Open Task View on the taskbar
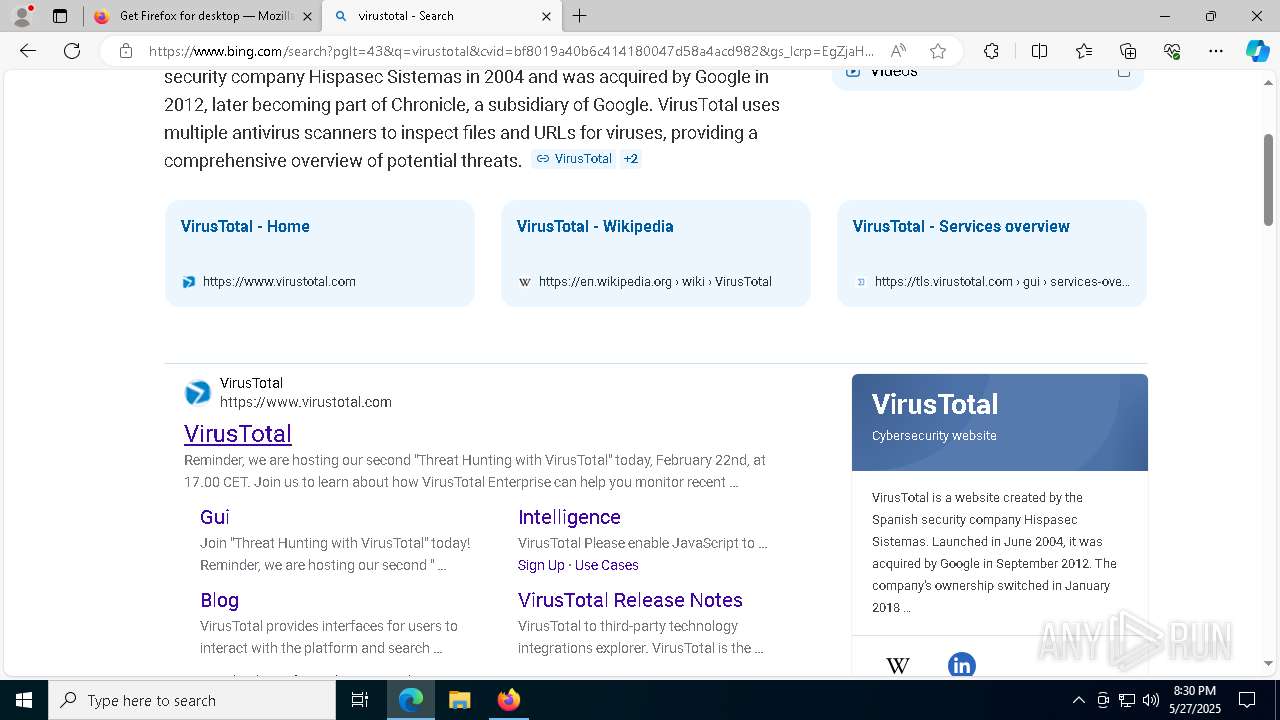The width and height of the screenshot is (1280, 720). coord(360,700)
